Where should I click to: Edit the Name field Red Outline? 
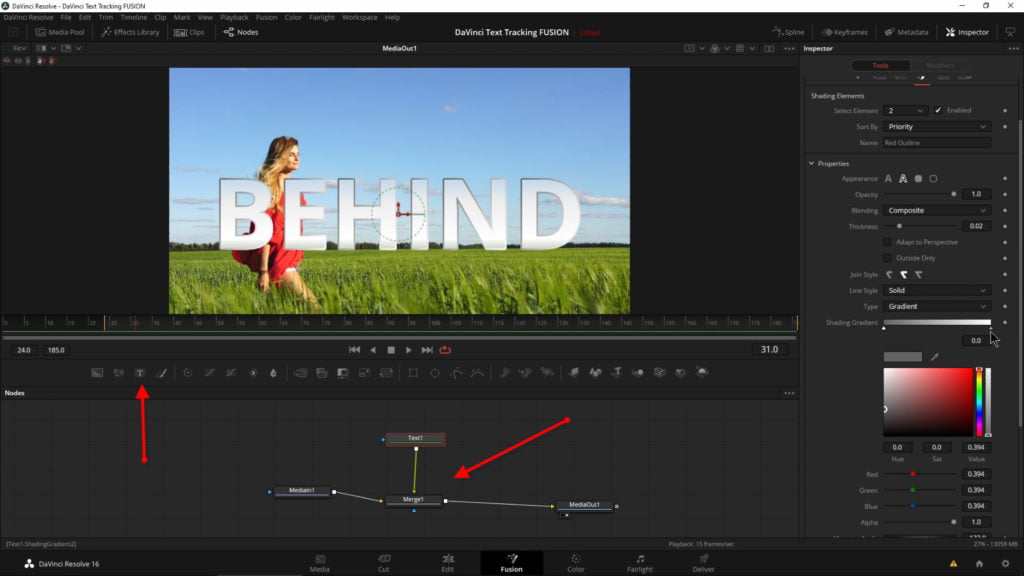(x=936, y=142)
